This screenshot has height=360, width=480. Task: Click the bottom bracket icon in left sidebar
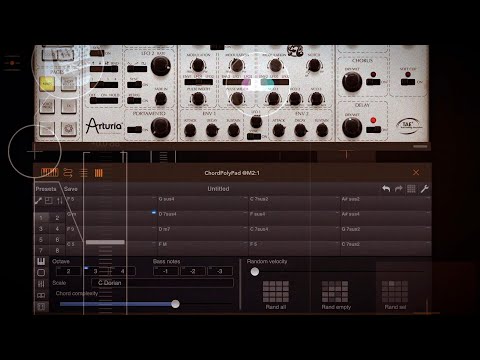coord(41,307)
